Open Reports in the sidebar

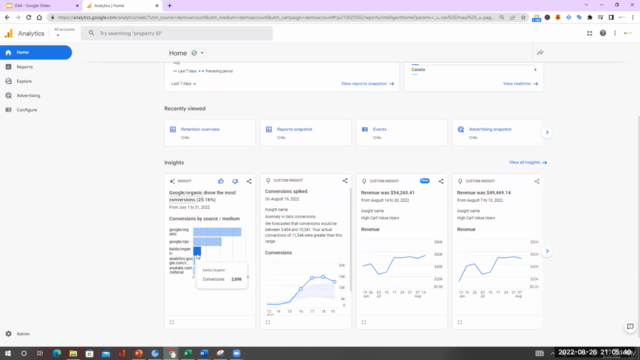pos(24,67)
